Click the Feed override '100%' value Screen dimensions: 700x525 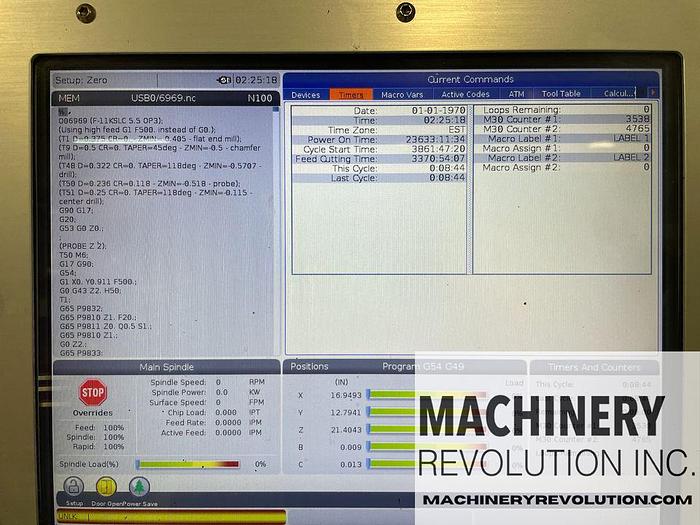(x=113, y=428)
